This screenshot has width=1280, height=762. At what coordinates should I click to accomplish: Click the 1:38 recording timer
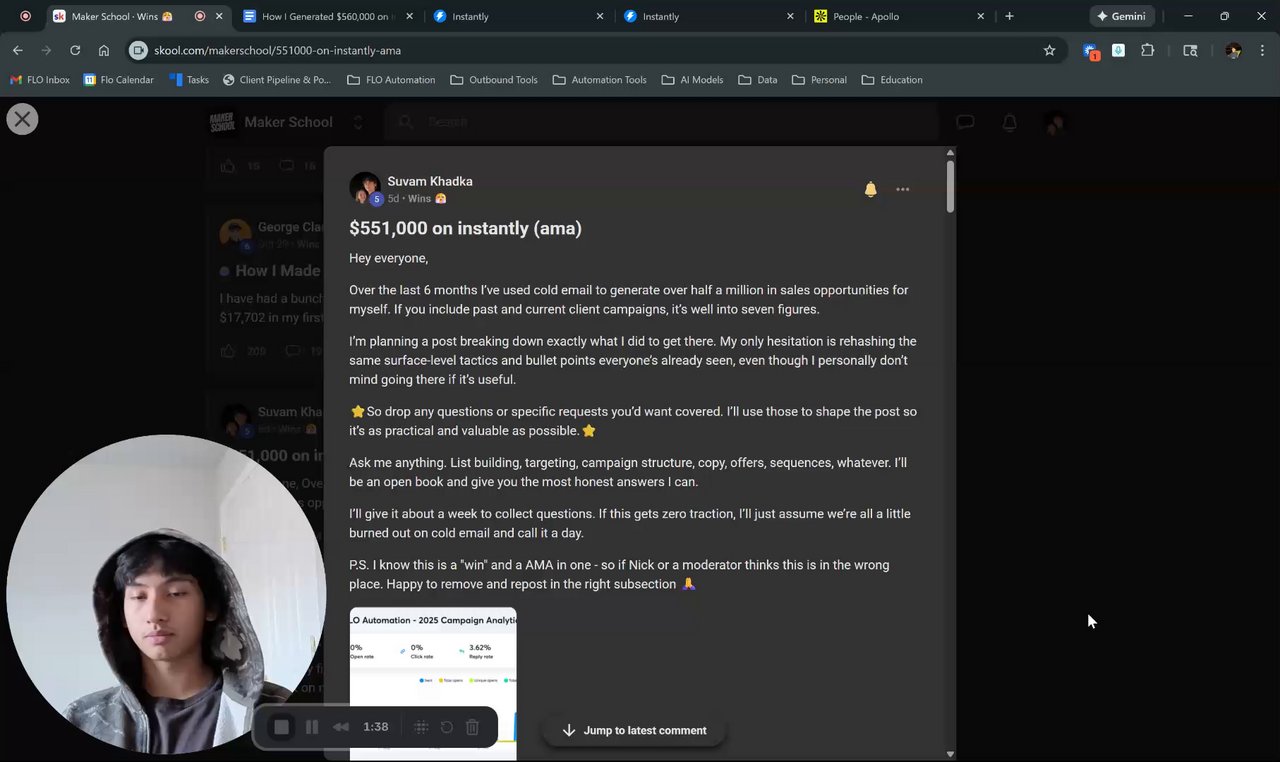point(376,727)
